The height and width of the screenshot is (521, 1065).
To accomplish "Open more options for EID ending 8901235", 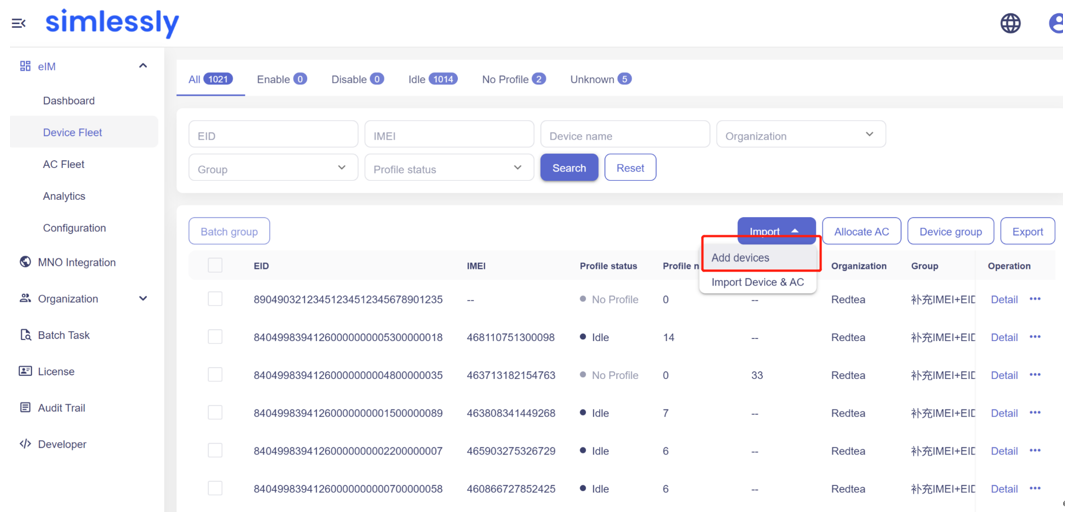I will tap(1035, 299).
